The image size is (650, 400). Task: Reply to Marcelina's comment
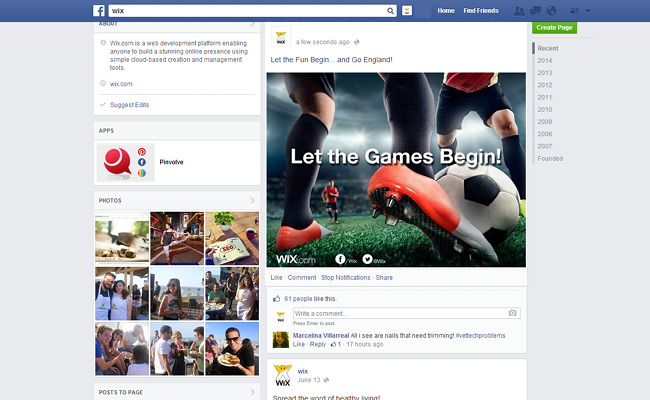(318, 344)
